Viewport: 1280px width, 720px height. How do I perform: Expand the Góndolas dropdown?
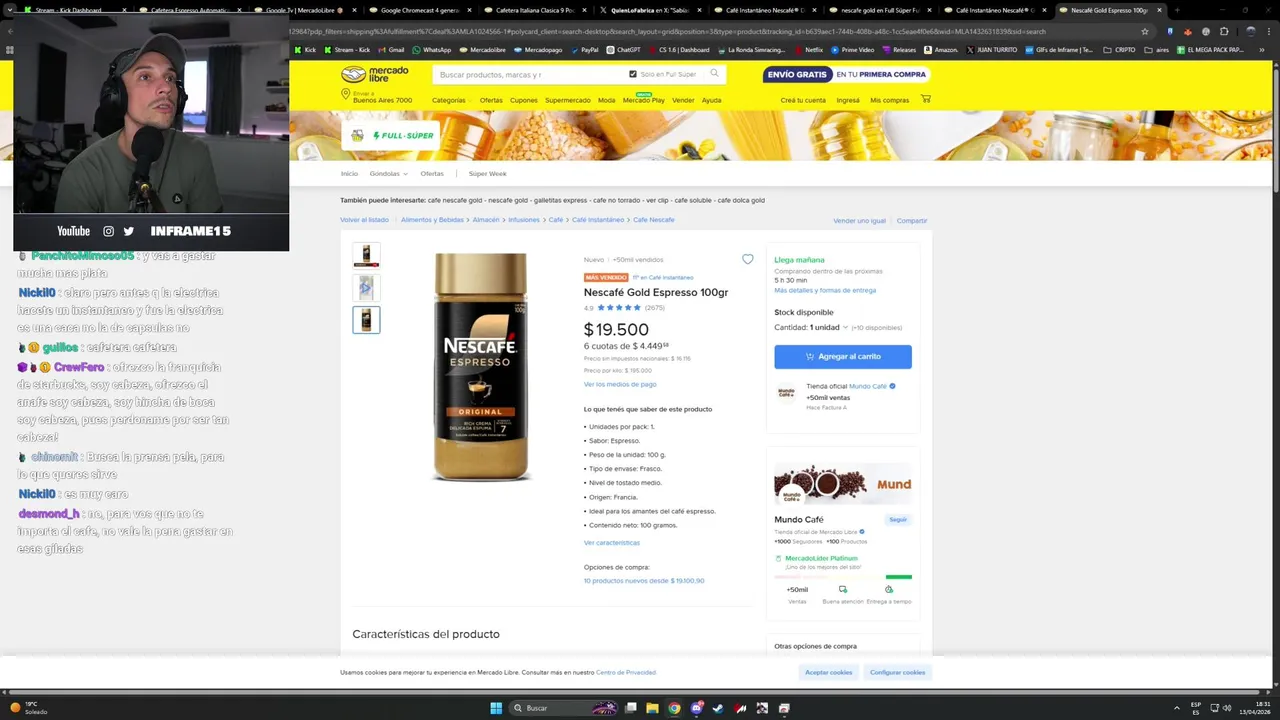[x=388, y=173]
